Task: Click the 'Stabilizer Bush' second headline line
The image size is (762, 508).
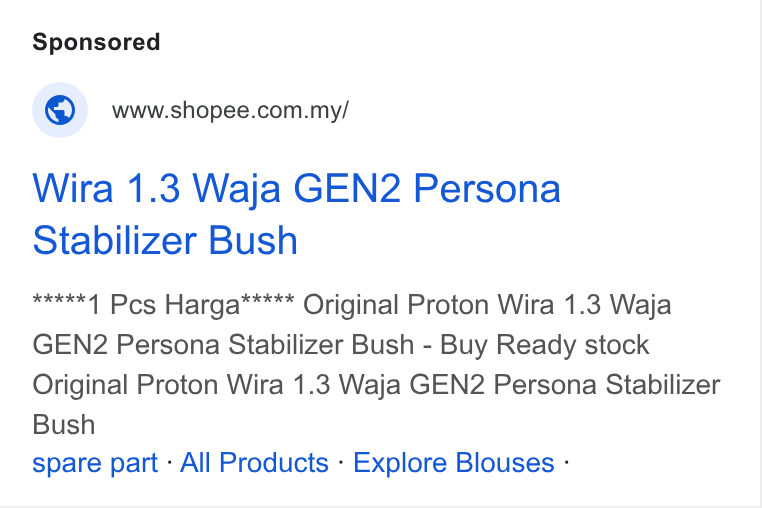Action: [x=165, y=240]
